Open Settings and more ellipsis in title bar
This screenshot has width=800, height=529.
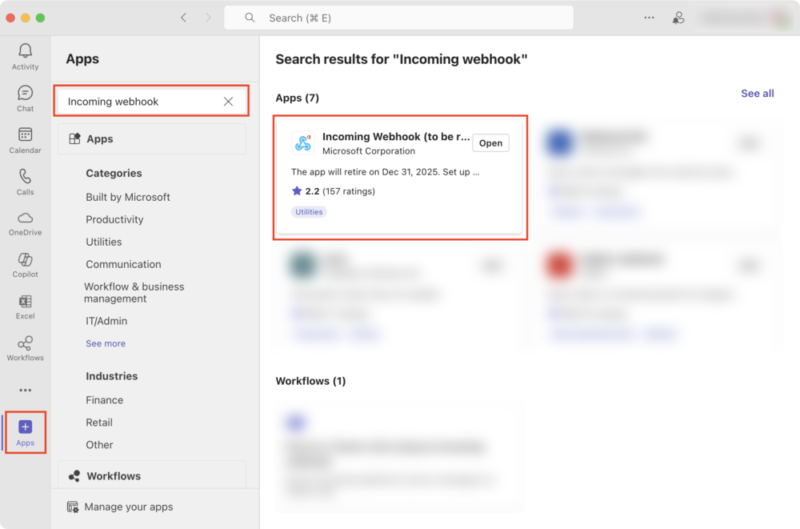(x=649, y=18)
